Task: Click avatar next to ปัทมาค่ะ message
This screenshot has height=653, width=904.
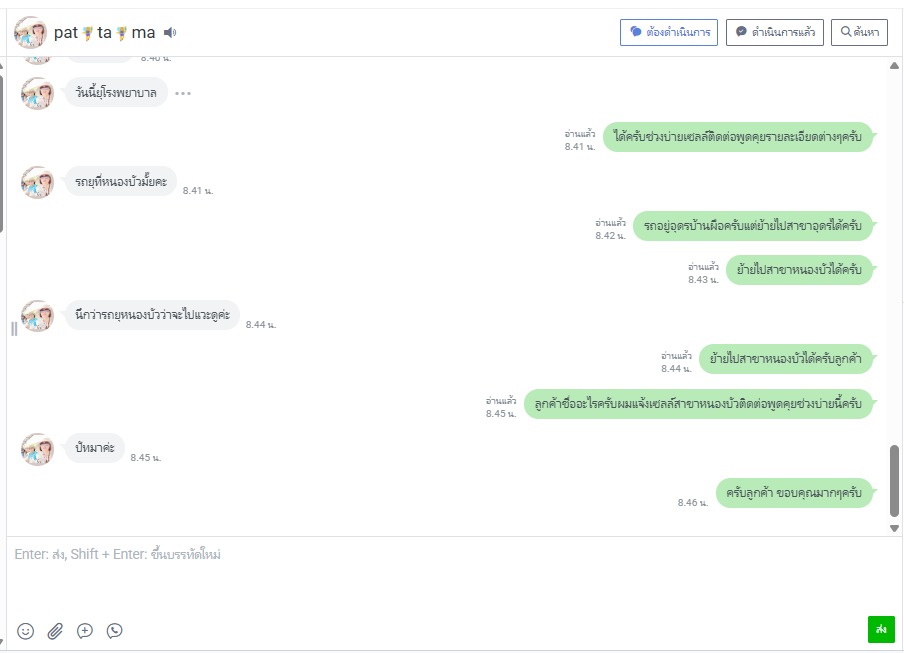Action: 37,450
